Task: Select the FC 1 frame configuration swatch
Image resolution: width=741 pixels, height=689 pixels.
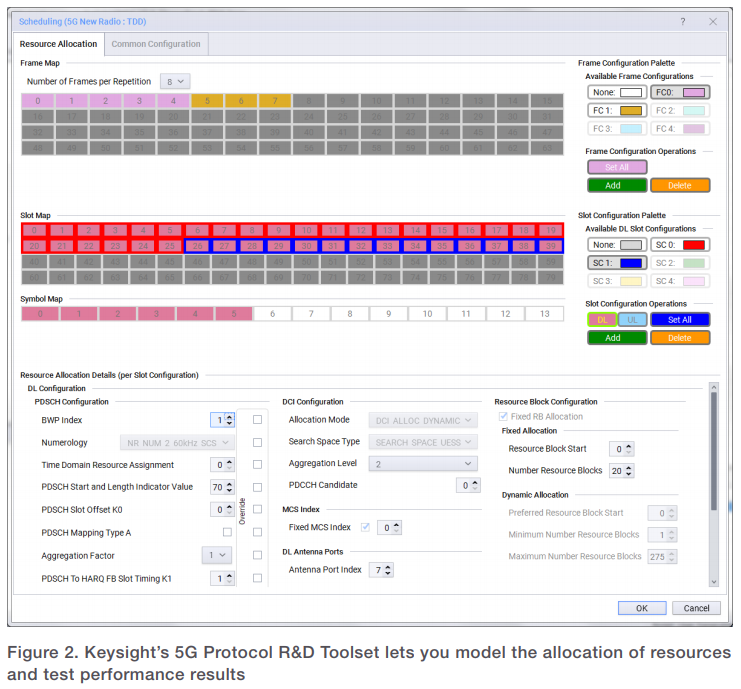Action: pyautogui.click(x=615, y=110)
